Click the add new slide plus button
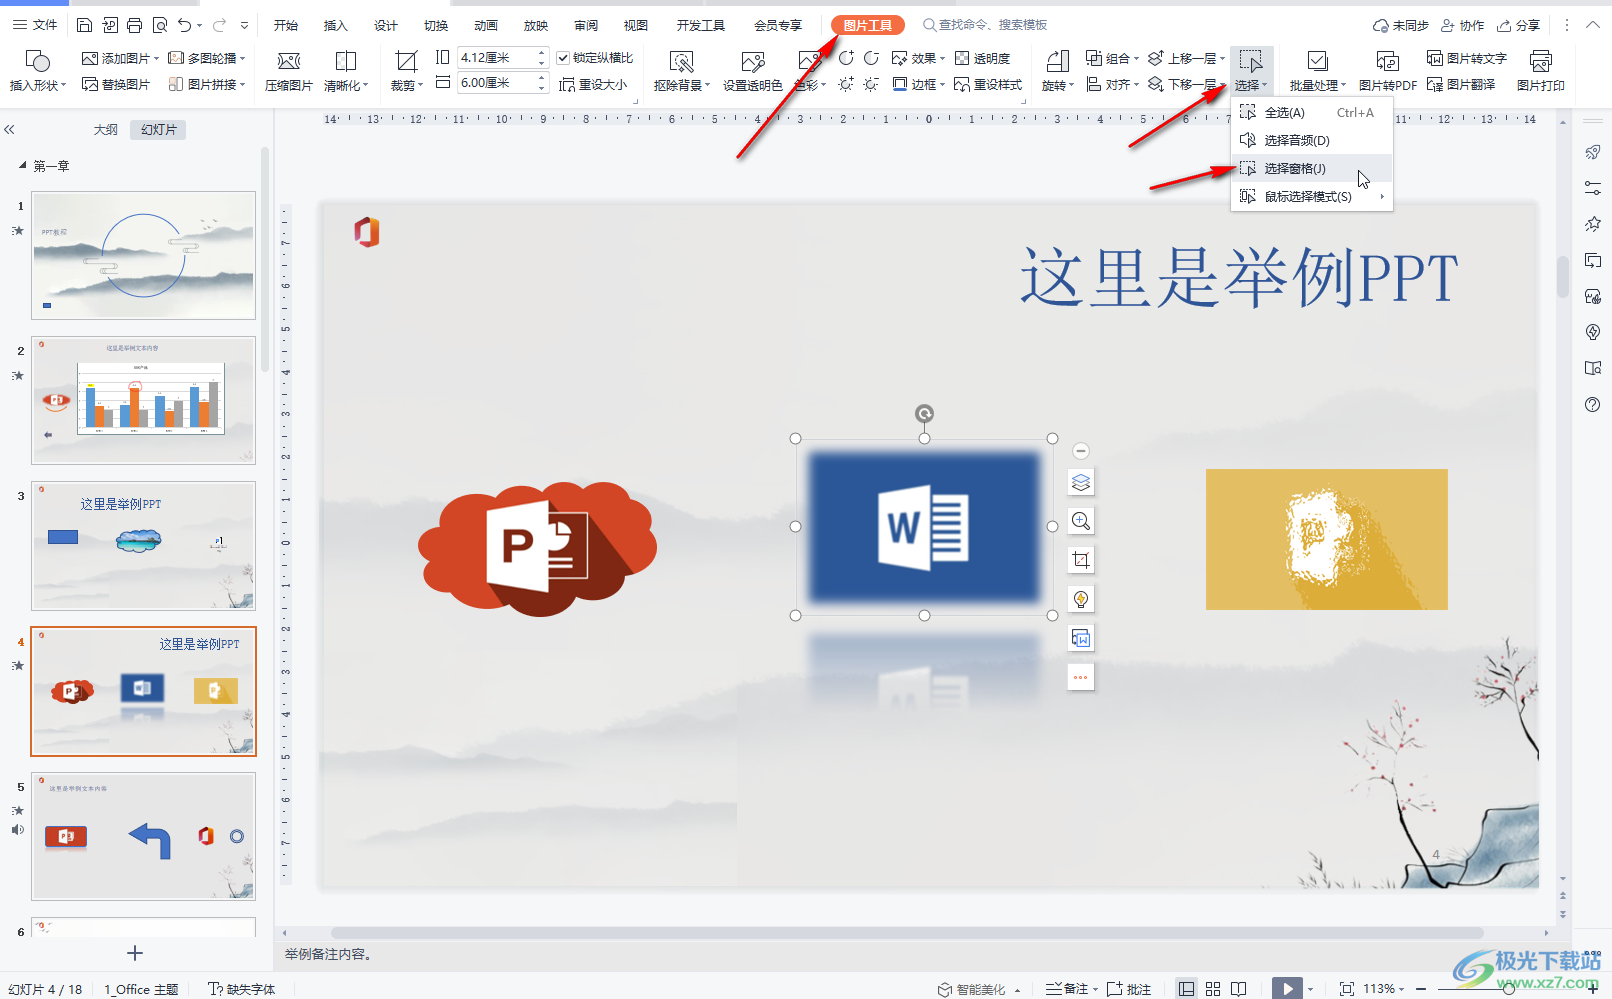This screenshot has height=999, width=1612. pyautogui.click(x=135, y=953)
